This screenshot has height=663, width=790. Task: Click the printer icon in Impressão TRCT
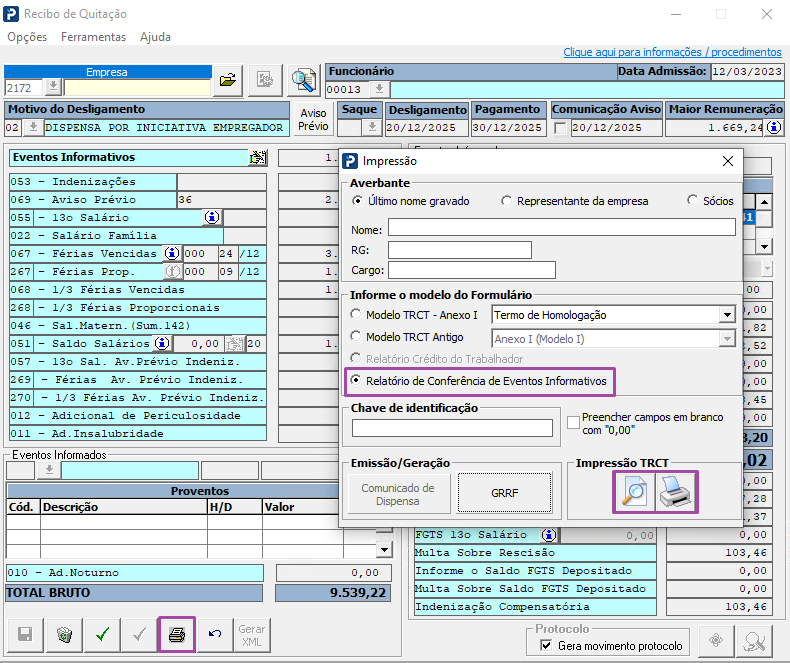(x=676, y=492)
